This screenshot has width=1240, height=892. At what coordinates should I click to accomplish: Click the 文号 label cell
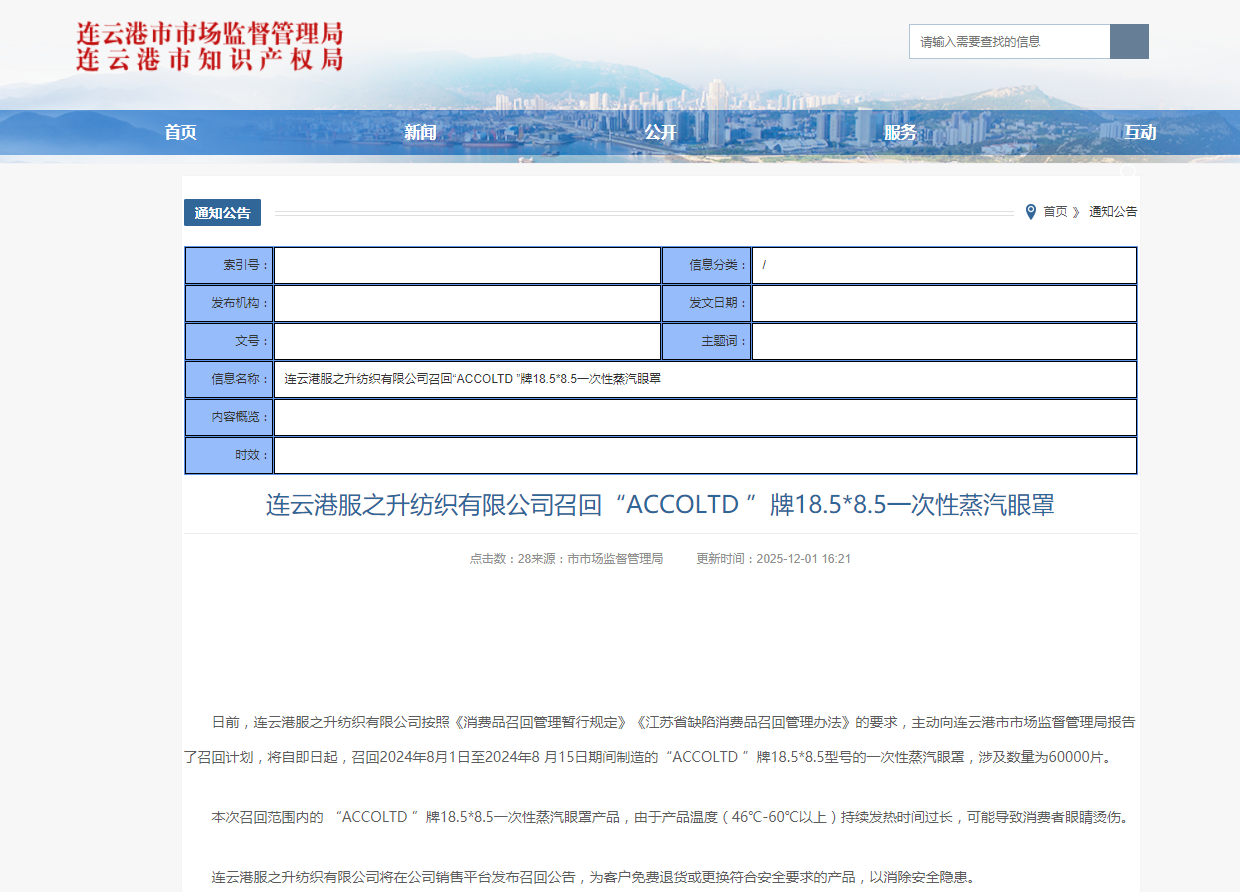[x=229, y=341]
